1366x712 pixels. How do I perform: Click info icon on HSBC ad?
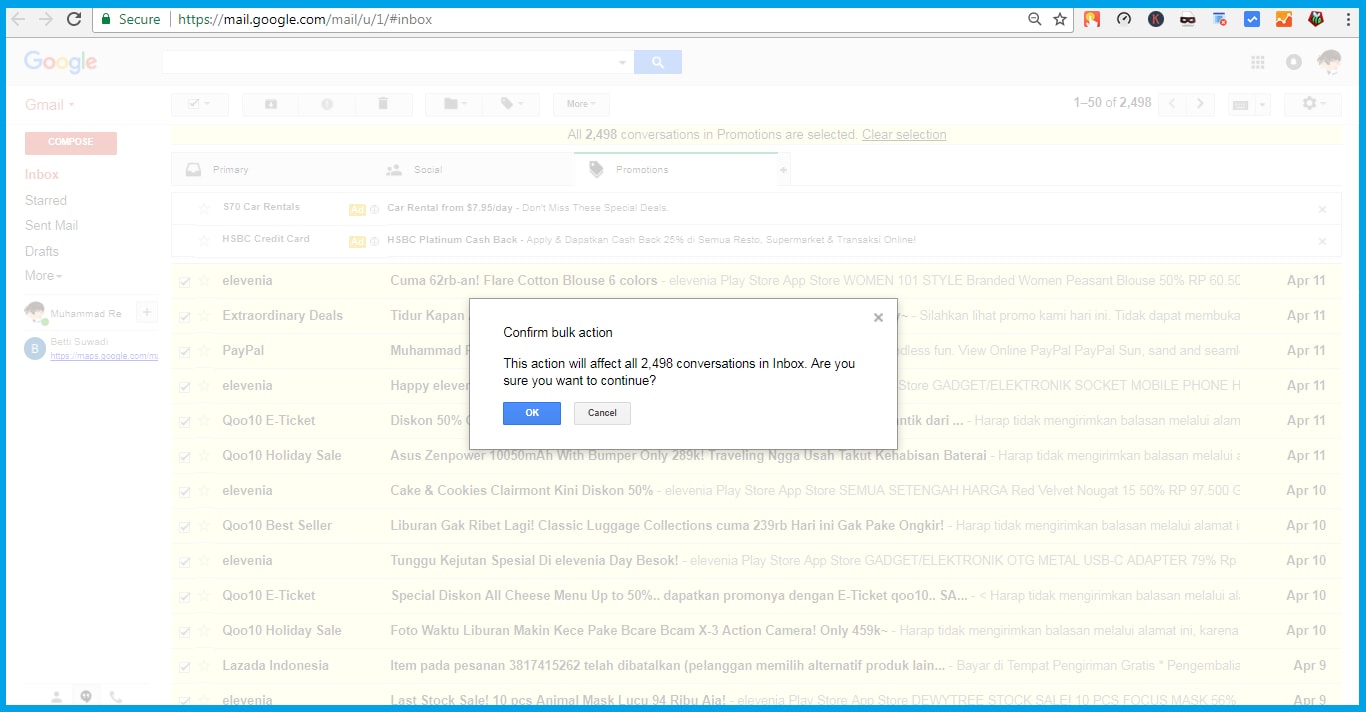click(x=374, y=241)
